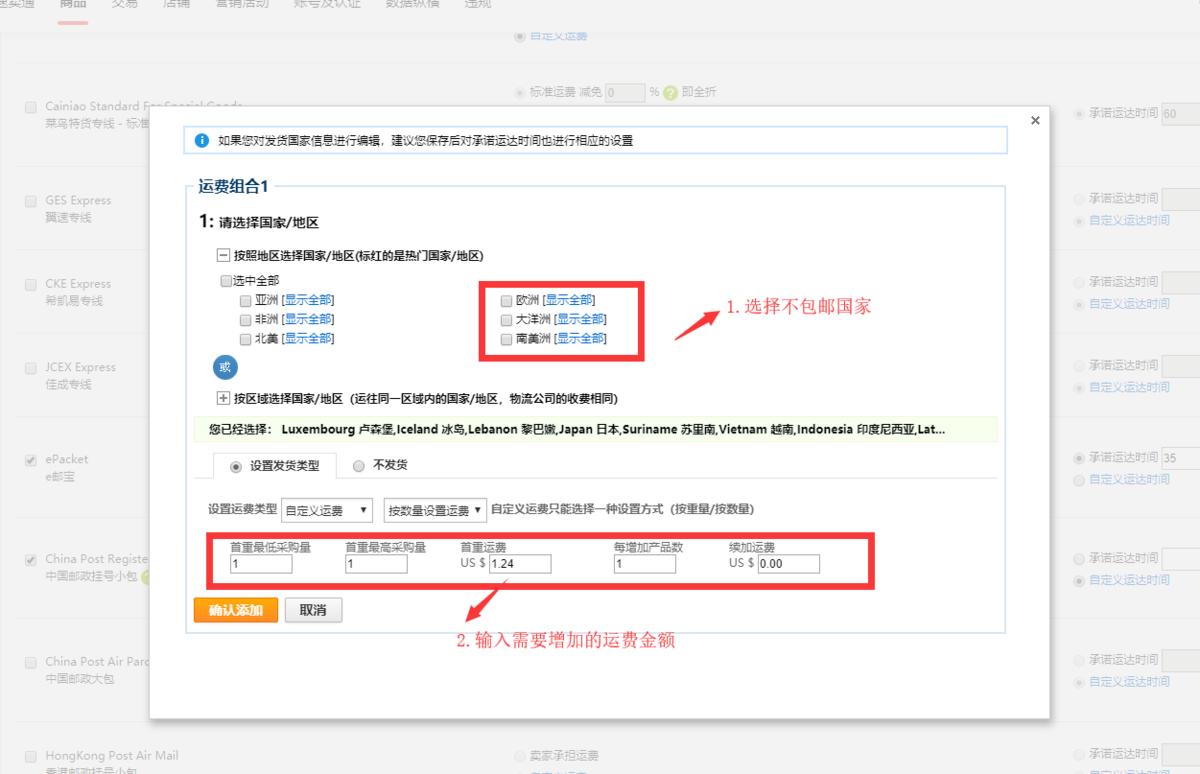Select the 欧洲 checkbox
Screen dimensions: 1200x774
point(506,300)
